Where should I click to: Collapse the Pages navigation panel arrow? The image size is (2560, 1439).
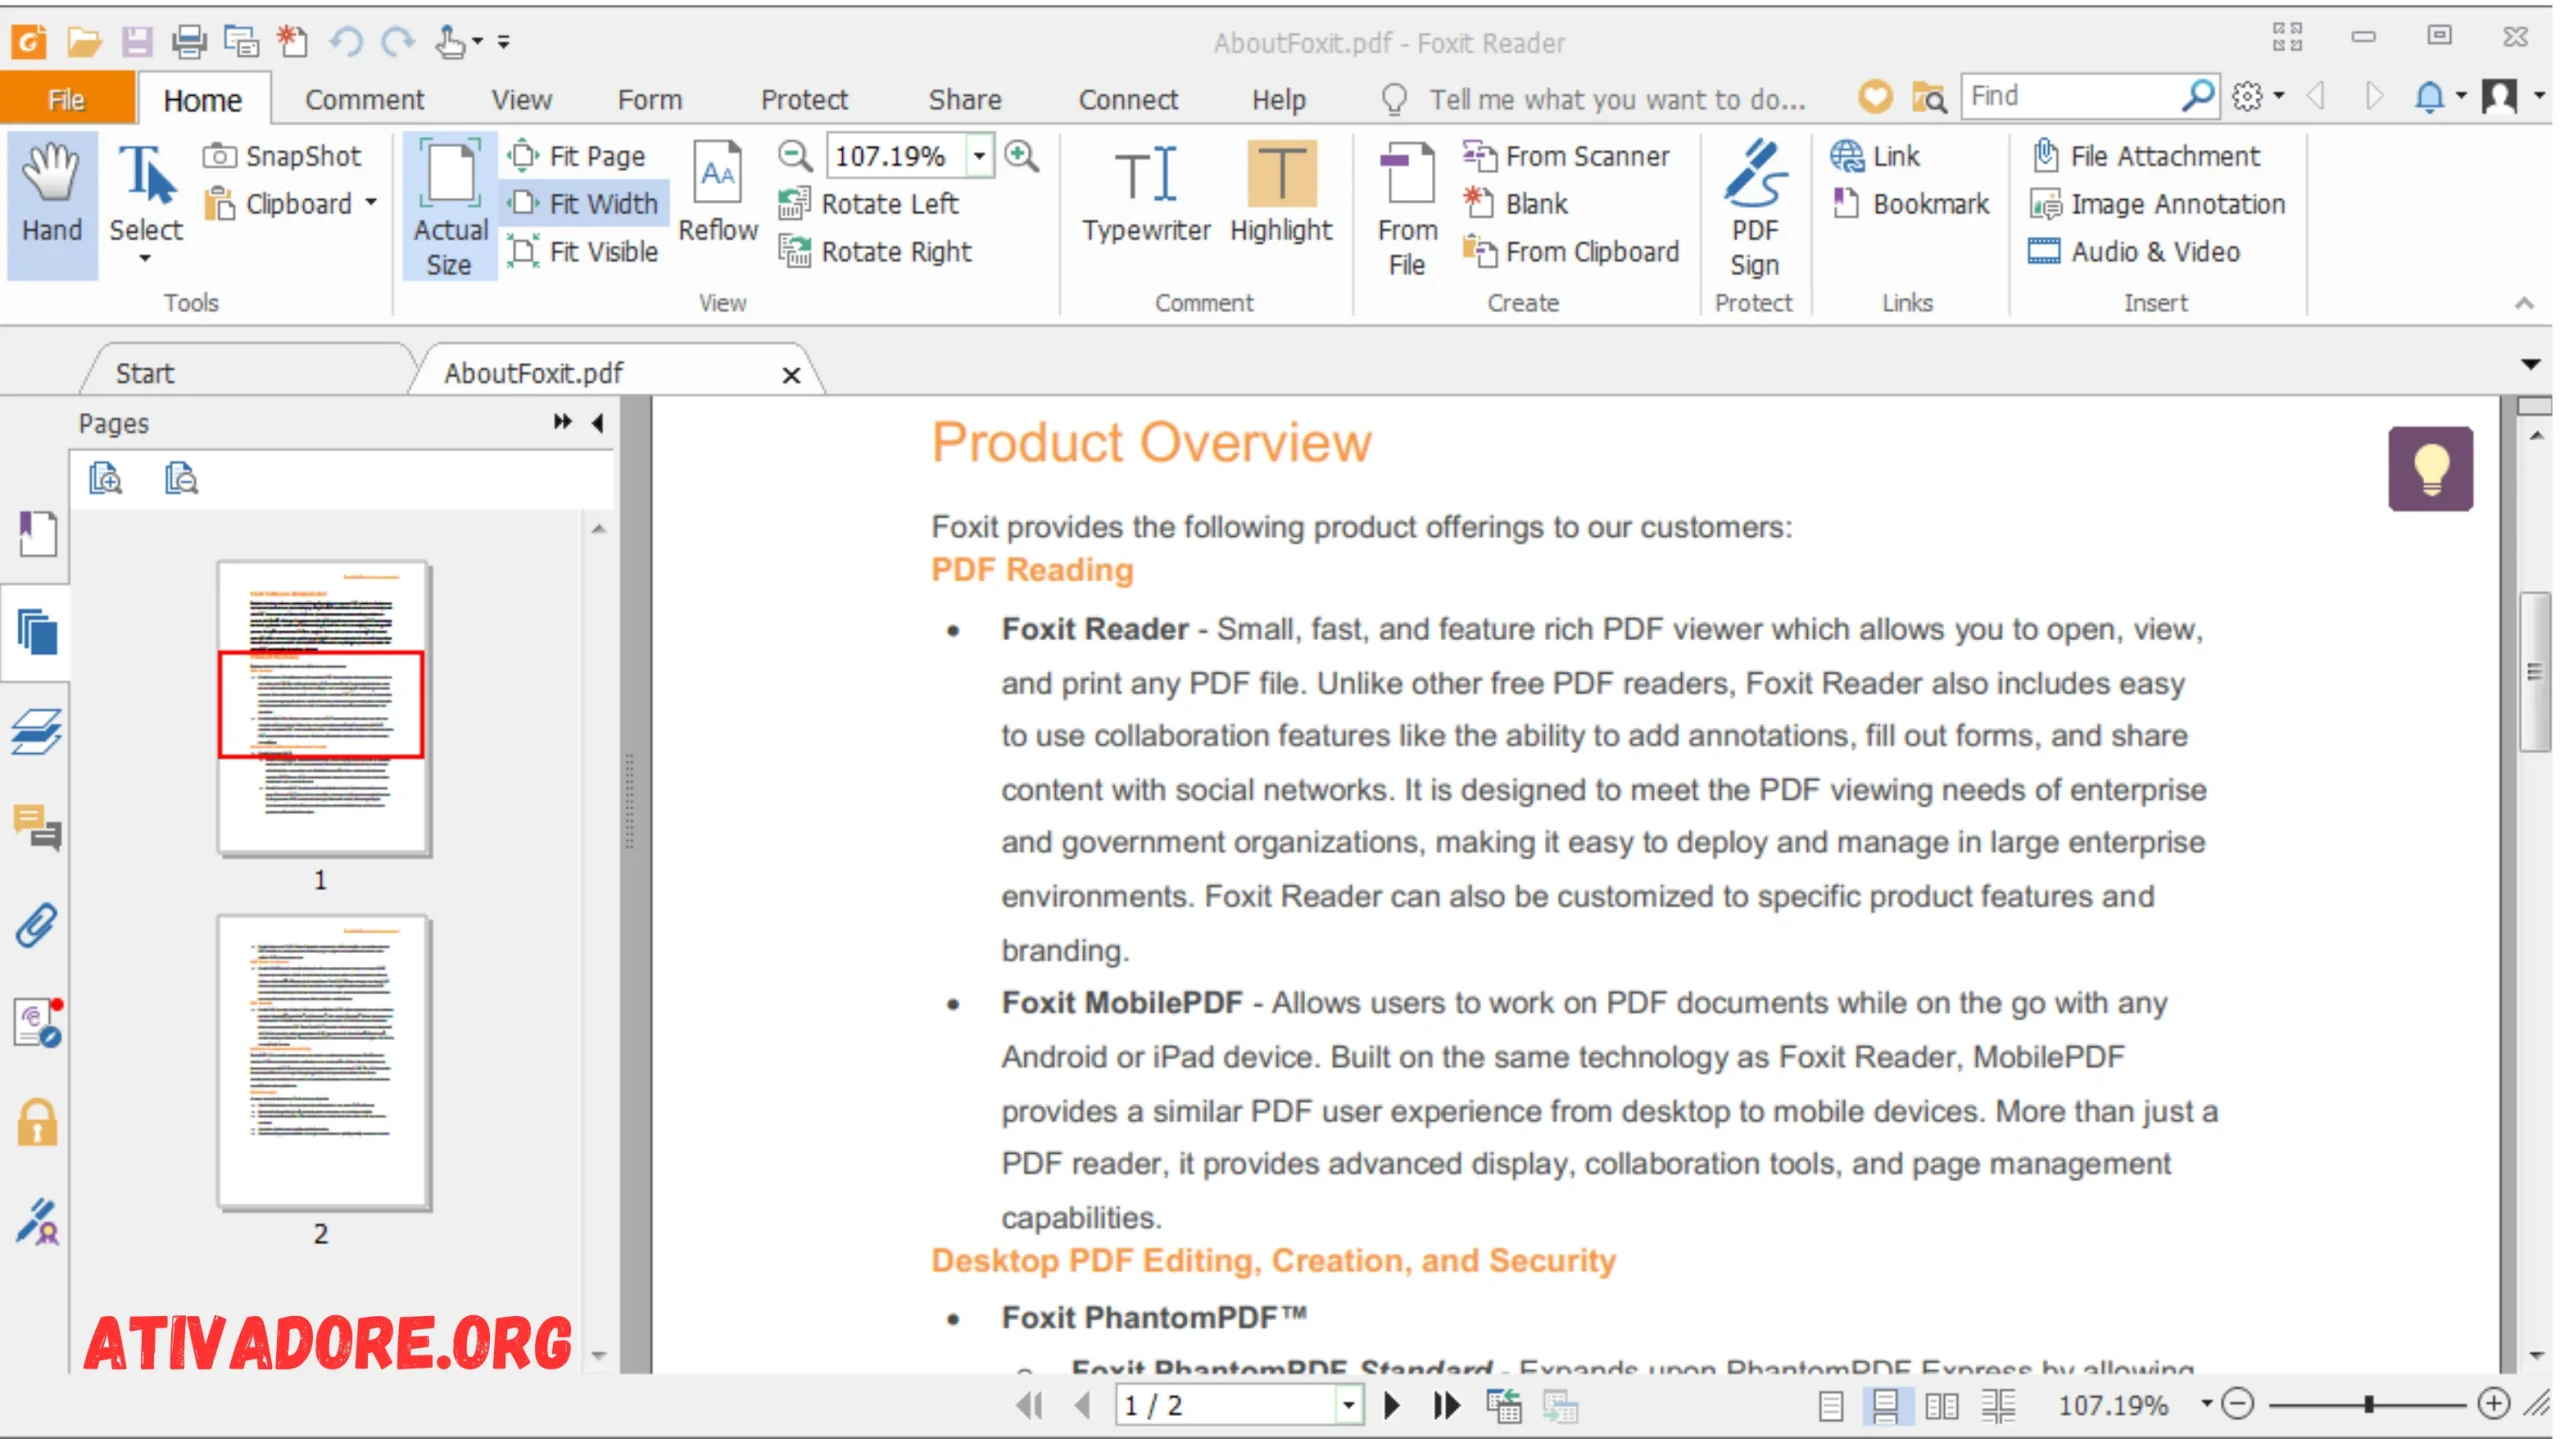[x=598, y=422]
